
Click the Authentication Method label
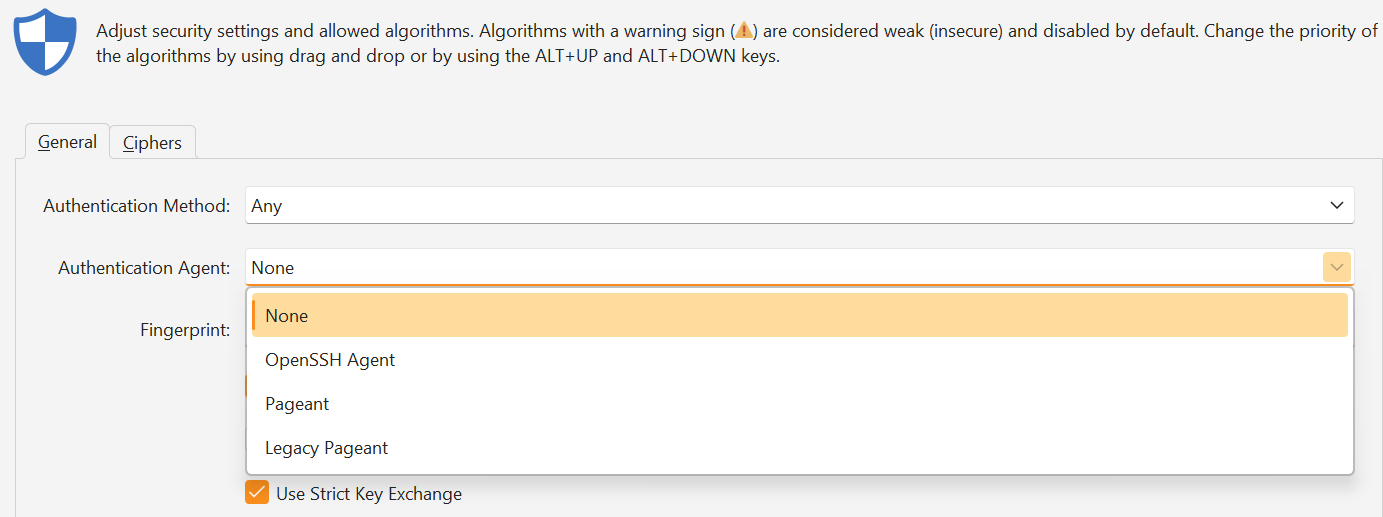click(137, 205)
